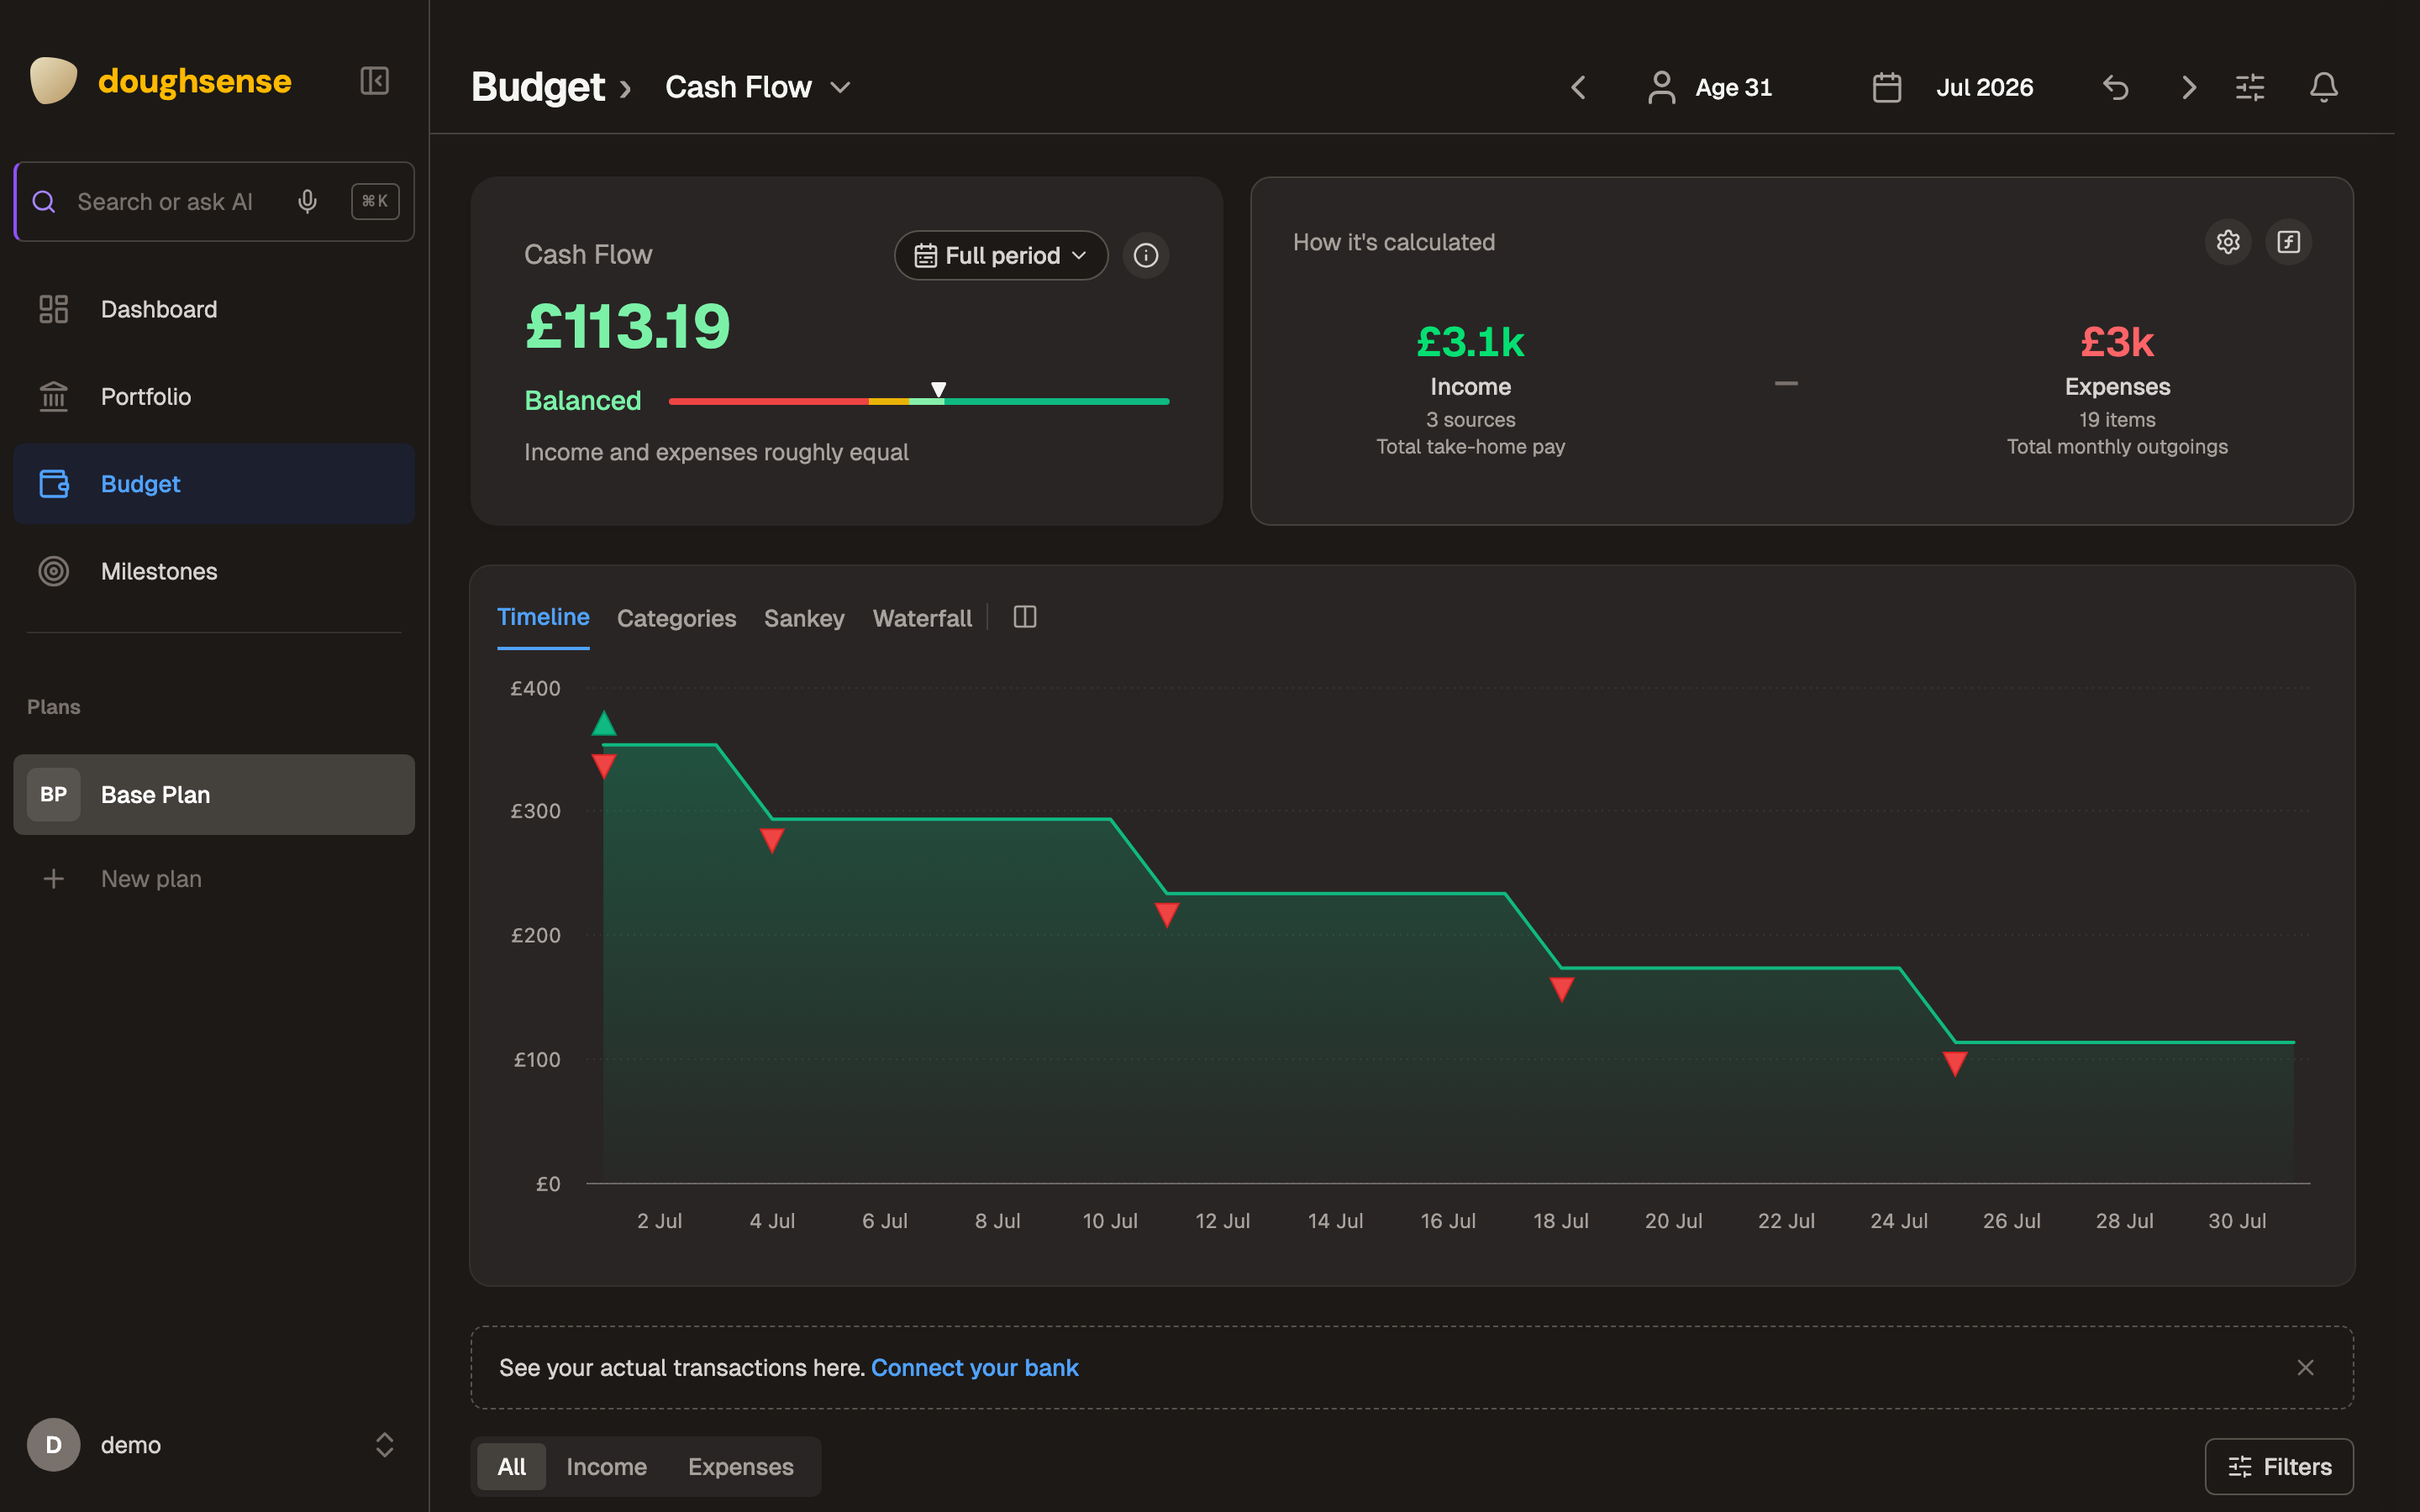Show the Cash Flow info tooltip
2420x1512 pixels.
1146,255
